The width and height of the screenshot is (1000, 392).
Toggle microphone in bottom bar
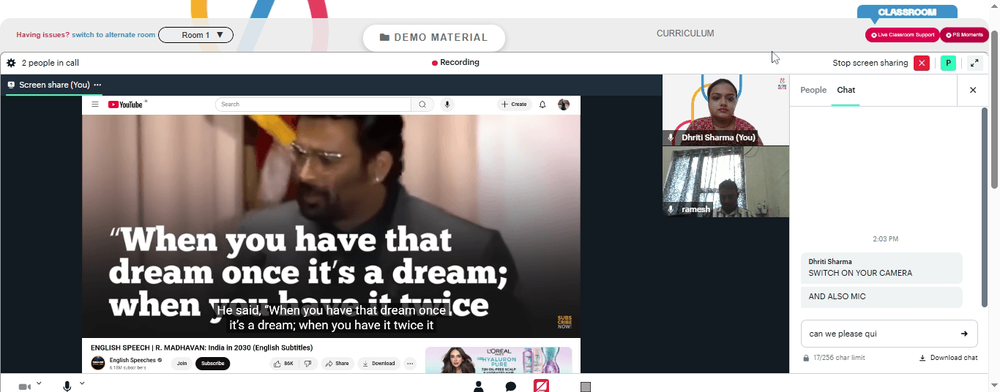pos(67,386)
